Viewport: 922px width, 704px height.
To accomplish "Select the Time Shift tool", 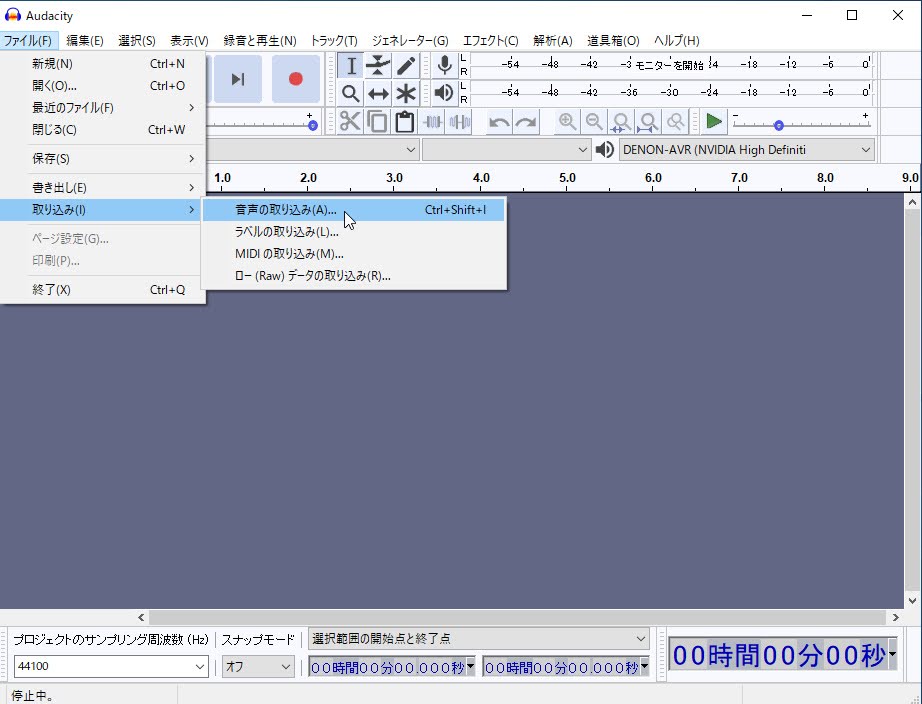I will point(378,93).
